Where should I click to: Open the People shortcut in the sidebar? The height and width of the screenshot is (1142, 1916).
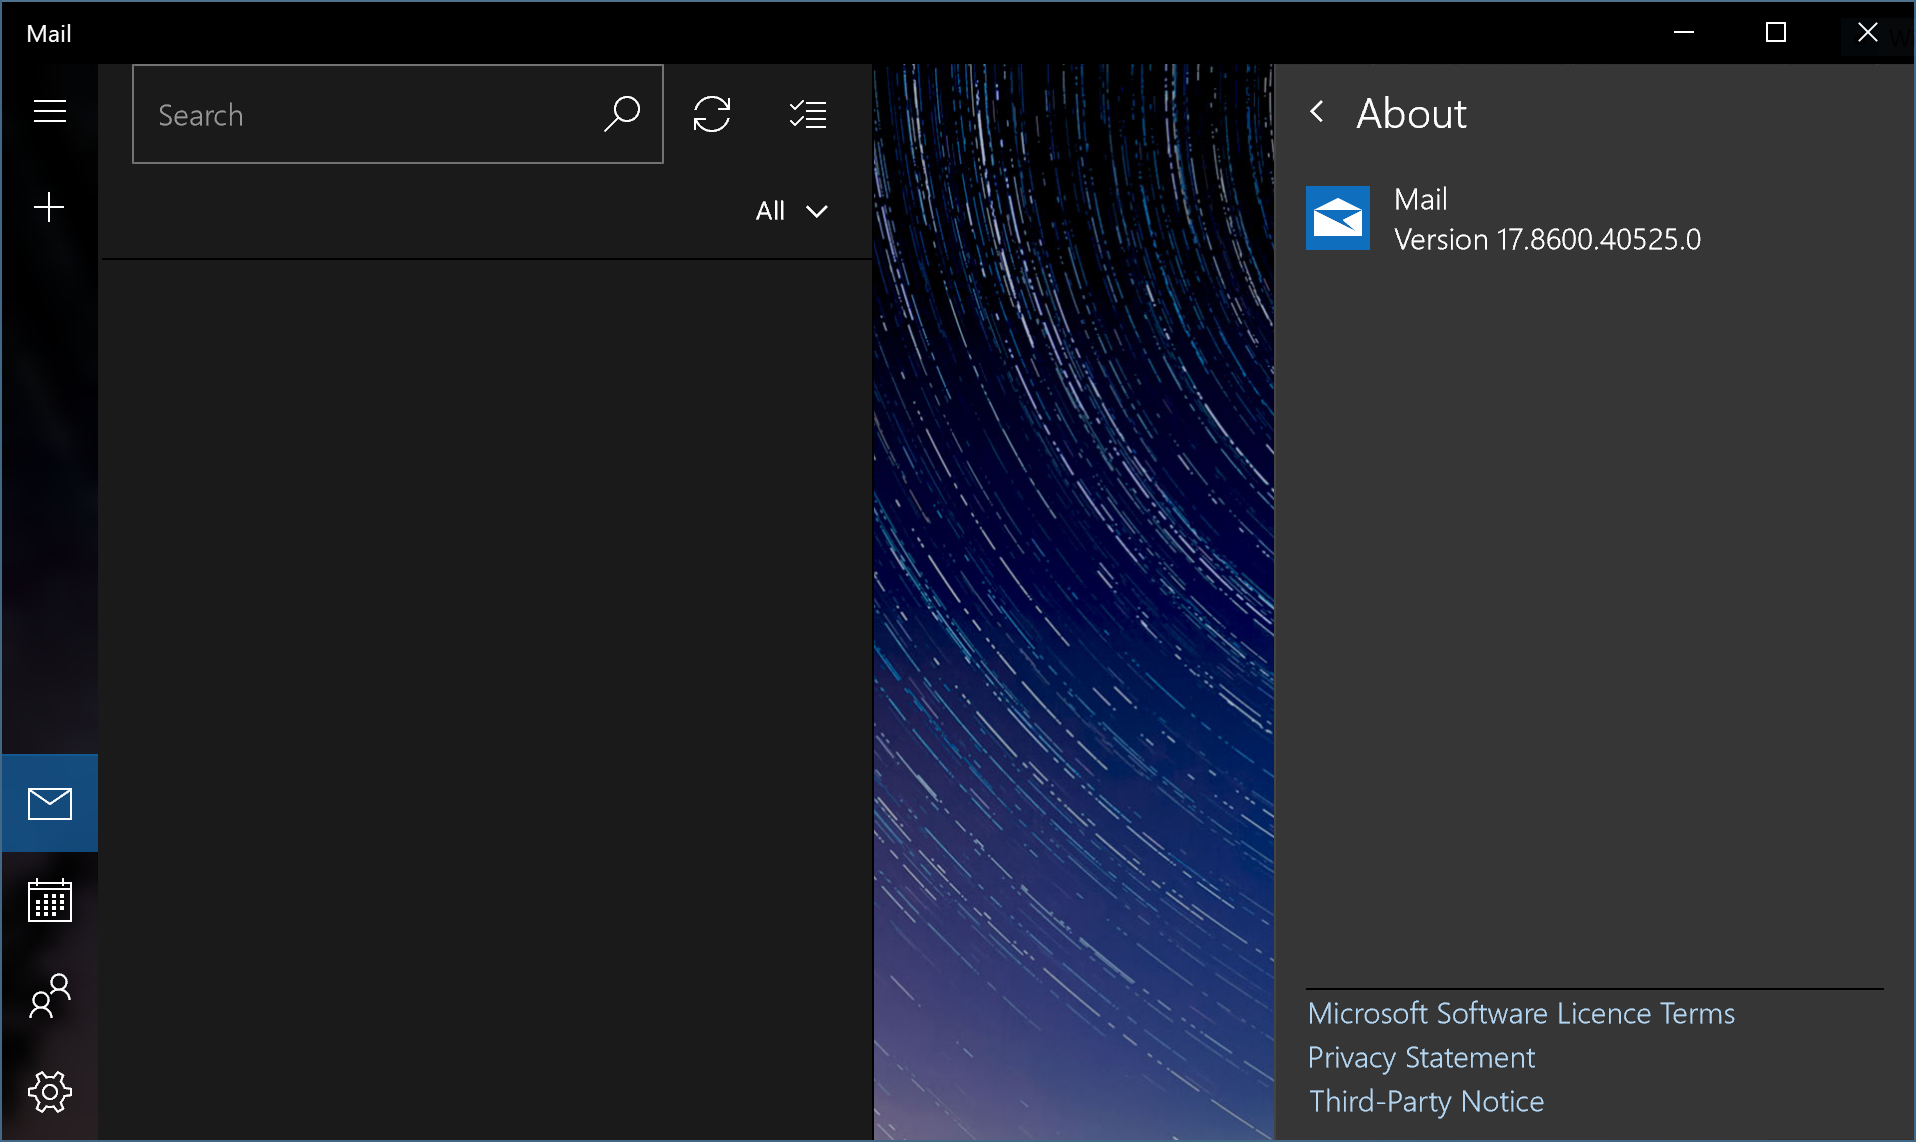tap(49, 997)
